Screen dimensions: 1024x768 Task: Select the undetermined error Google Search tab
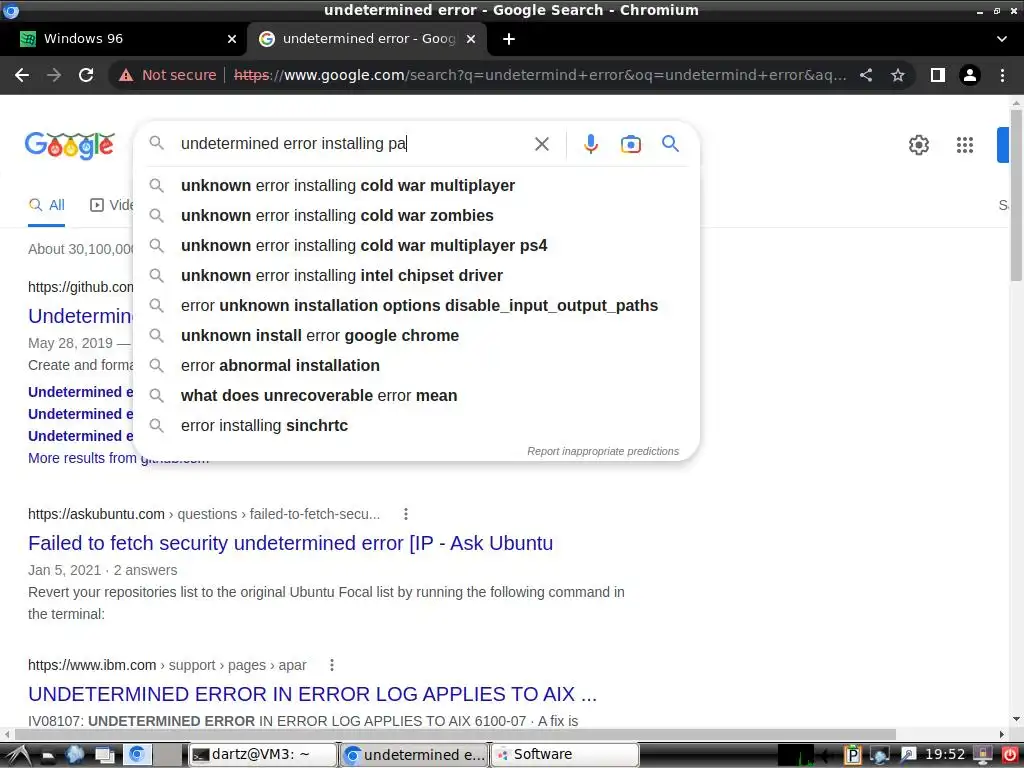(x=367, y=39)
